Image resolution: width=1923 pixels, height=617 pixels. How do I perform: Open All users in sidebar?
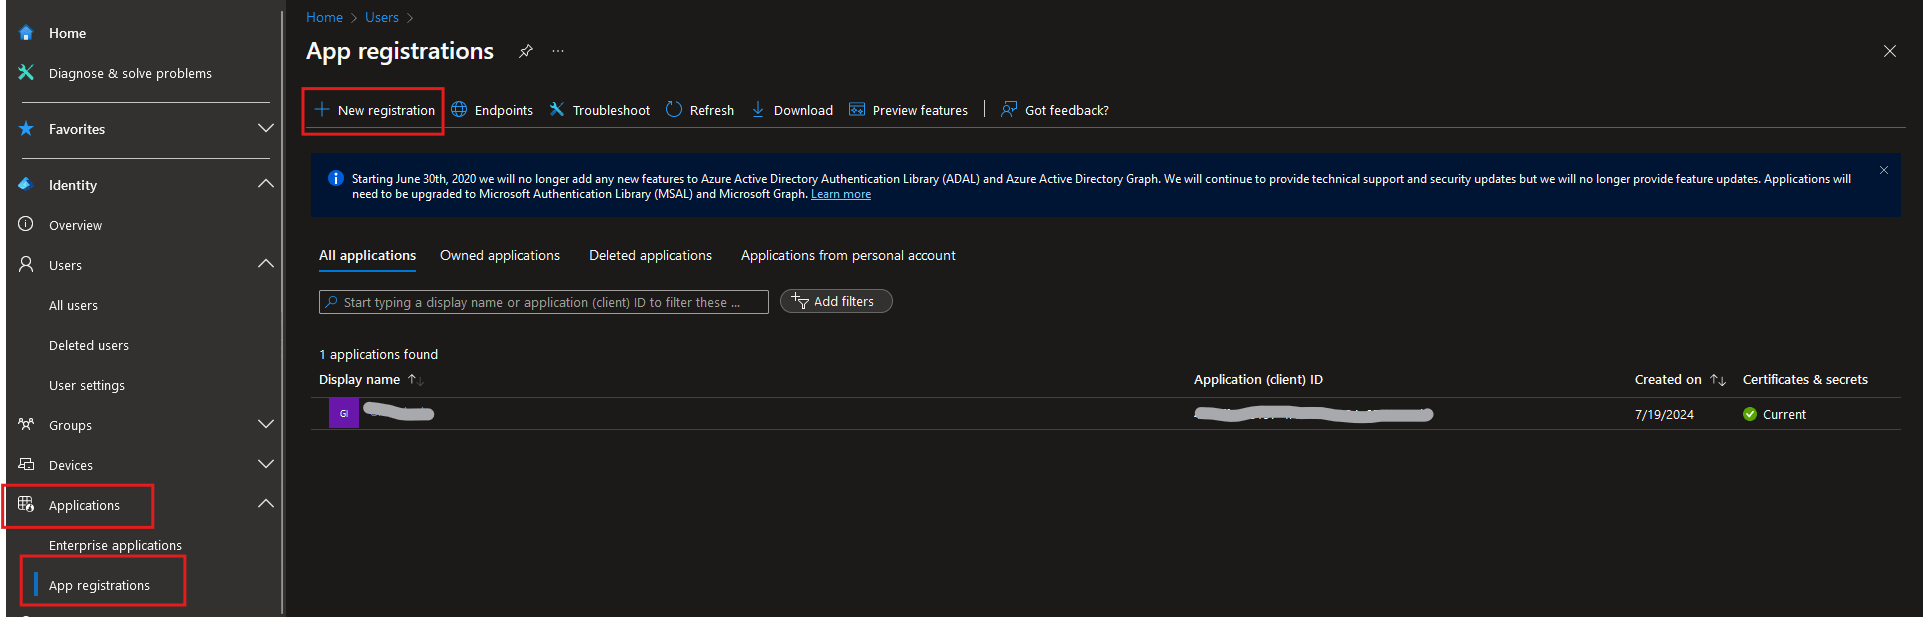[x=73, y=305]
